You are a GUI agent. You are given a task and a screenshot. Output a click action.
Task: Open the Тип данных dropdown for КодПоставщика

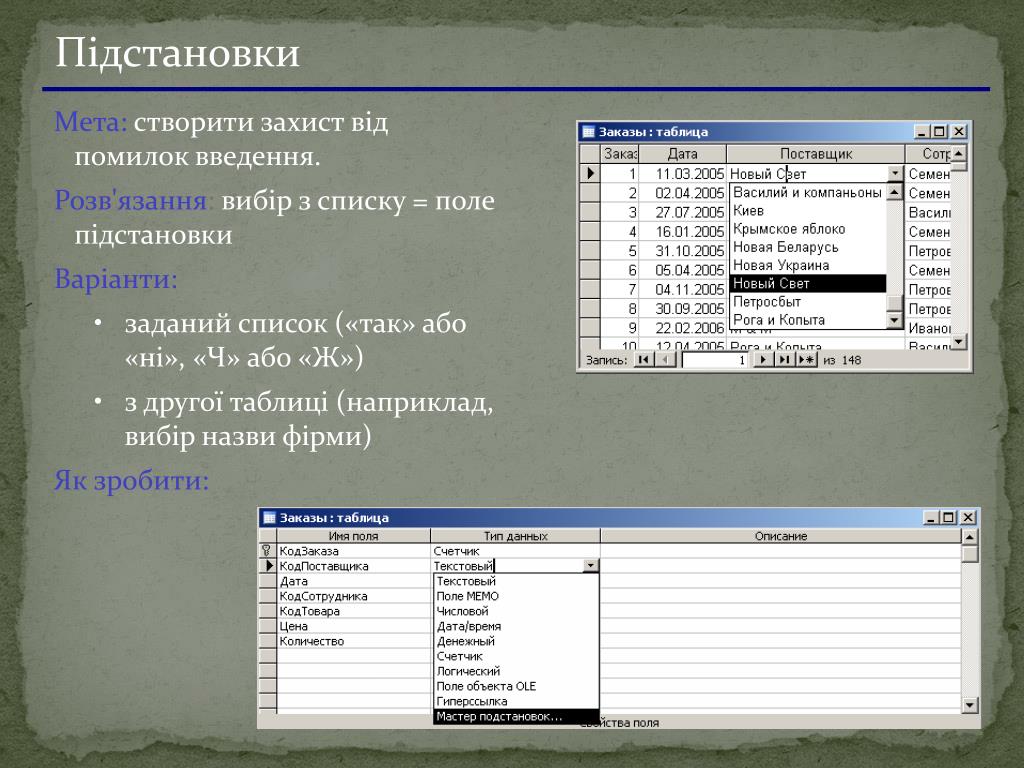click(590, 566)
